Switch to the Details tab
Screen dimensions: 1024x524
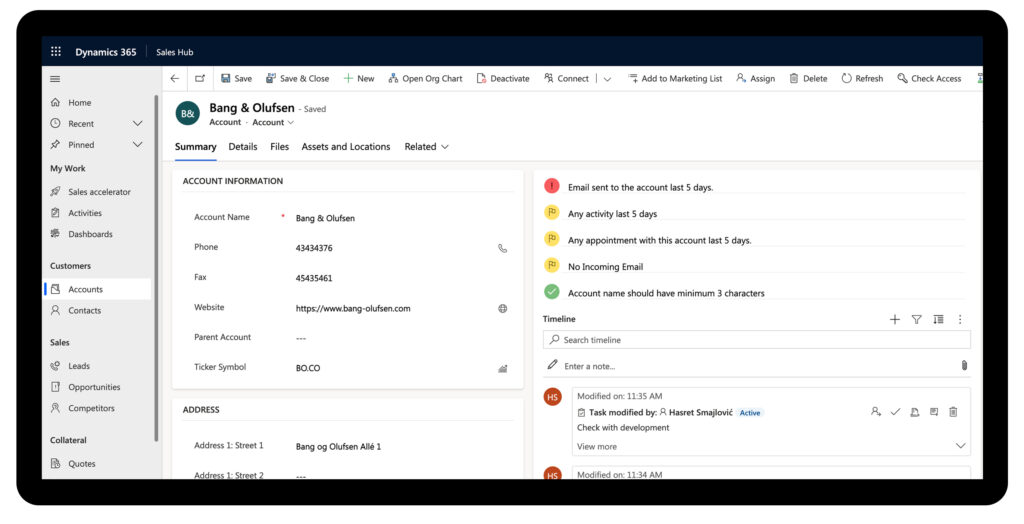click(243, 147)
